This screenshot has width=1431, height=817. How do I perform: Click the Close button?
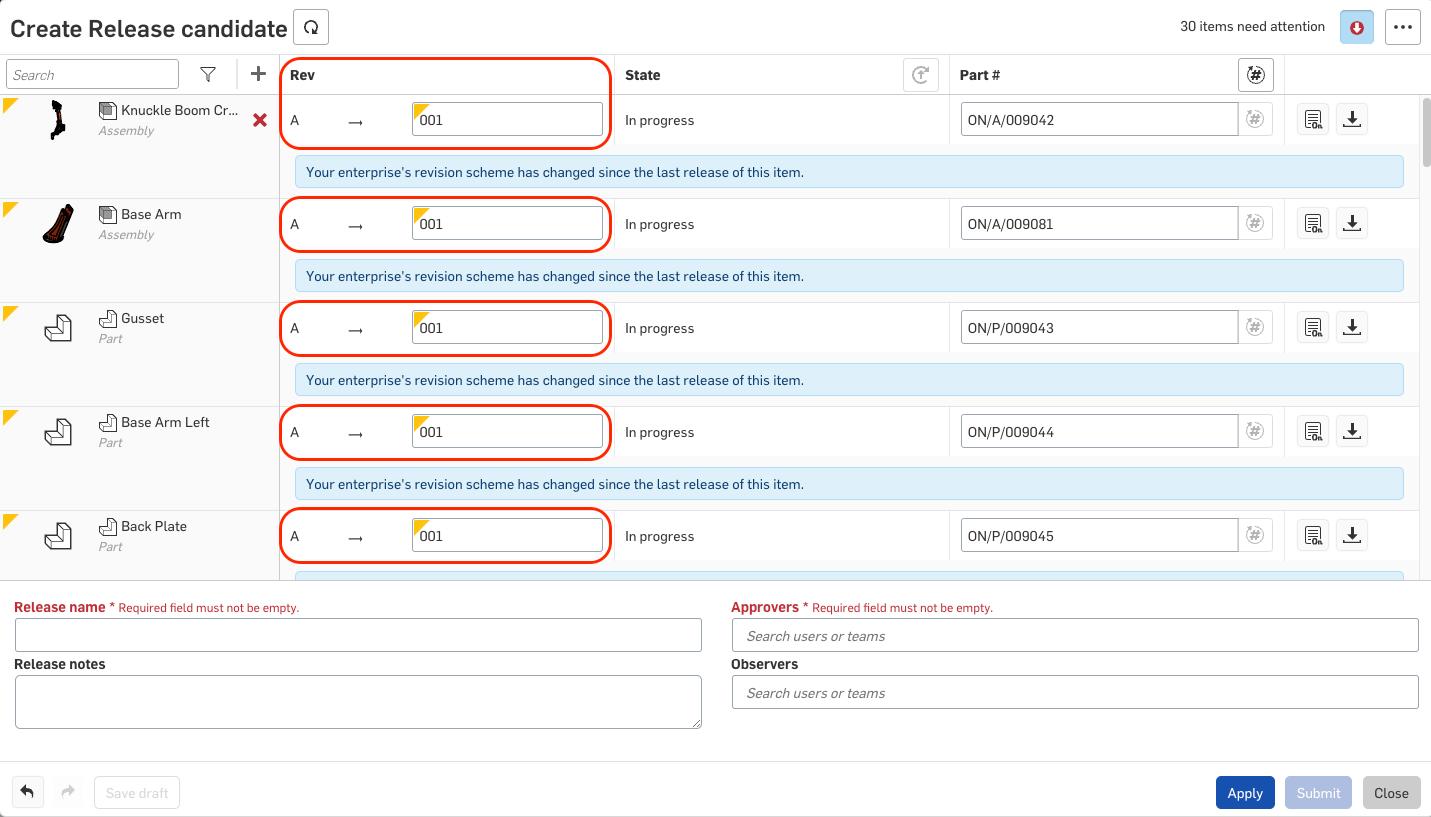pyautogui.click(x=1391, y=793)
